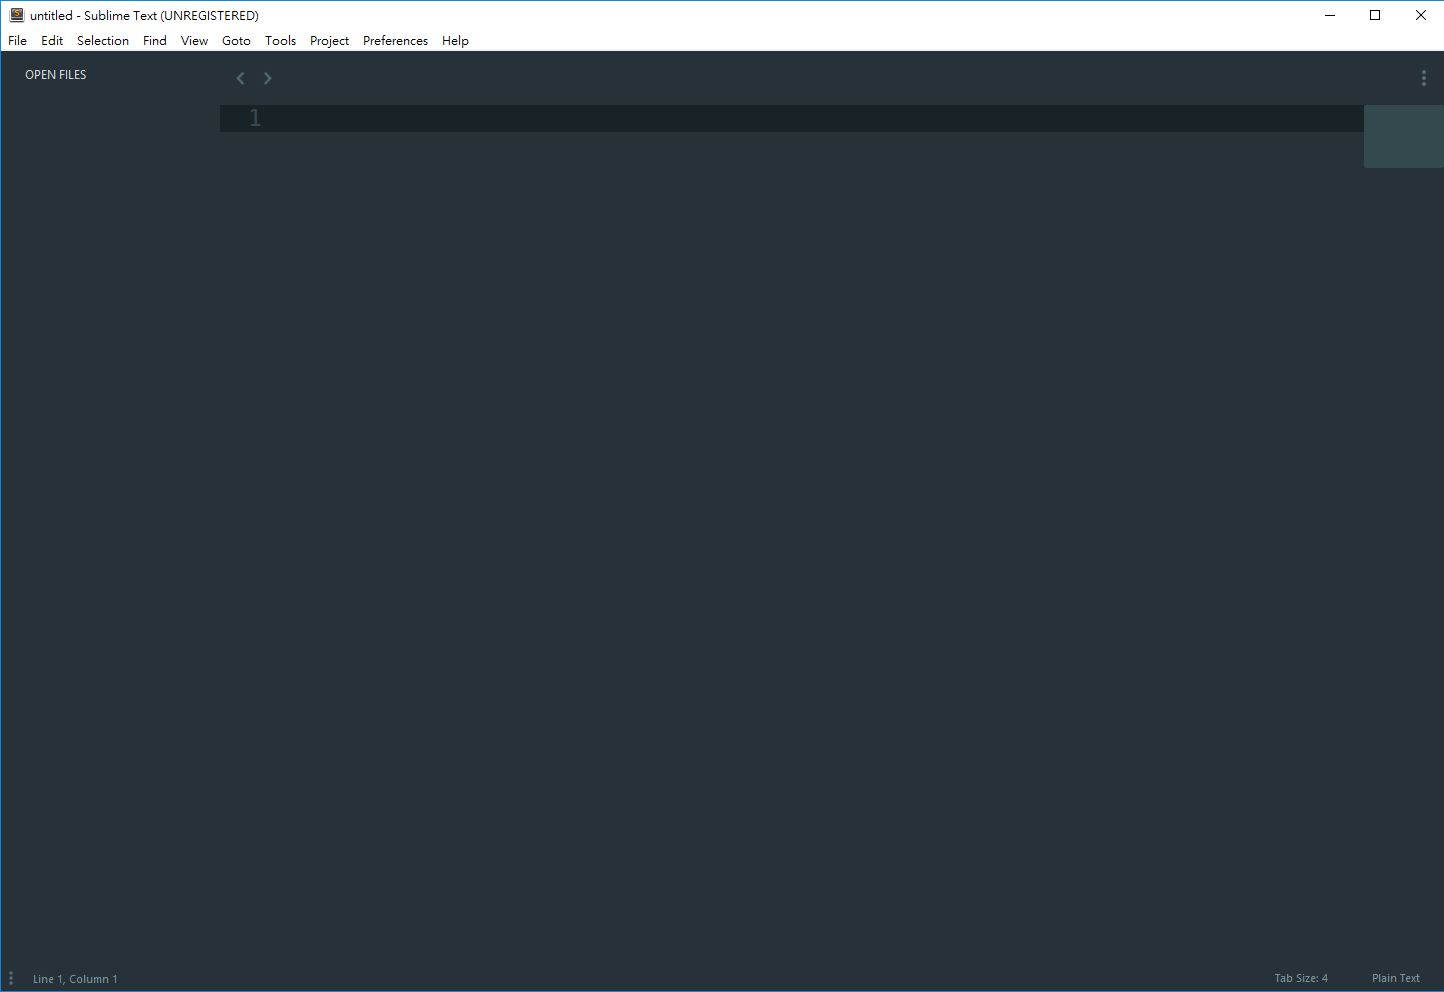Minimize the Sublime Text window
The width and height of the screenshot is (1444, 992).
click(1330, 15)
